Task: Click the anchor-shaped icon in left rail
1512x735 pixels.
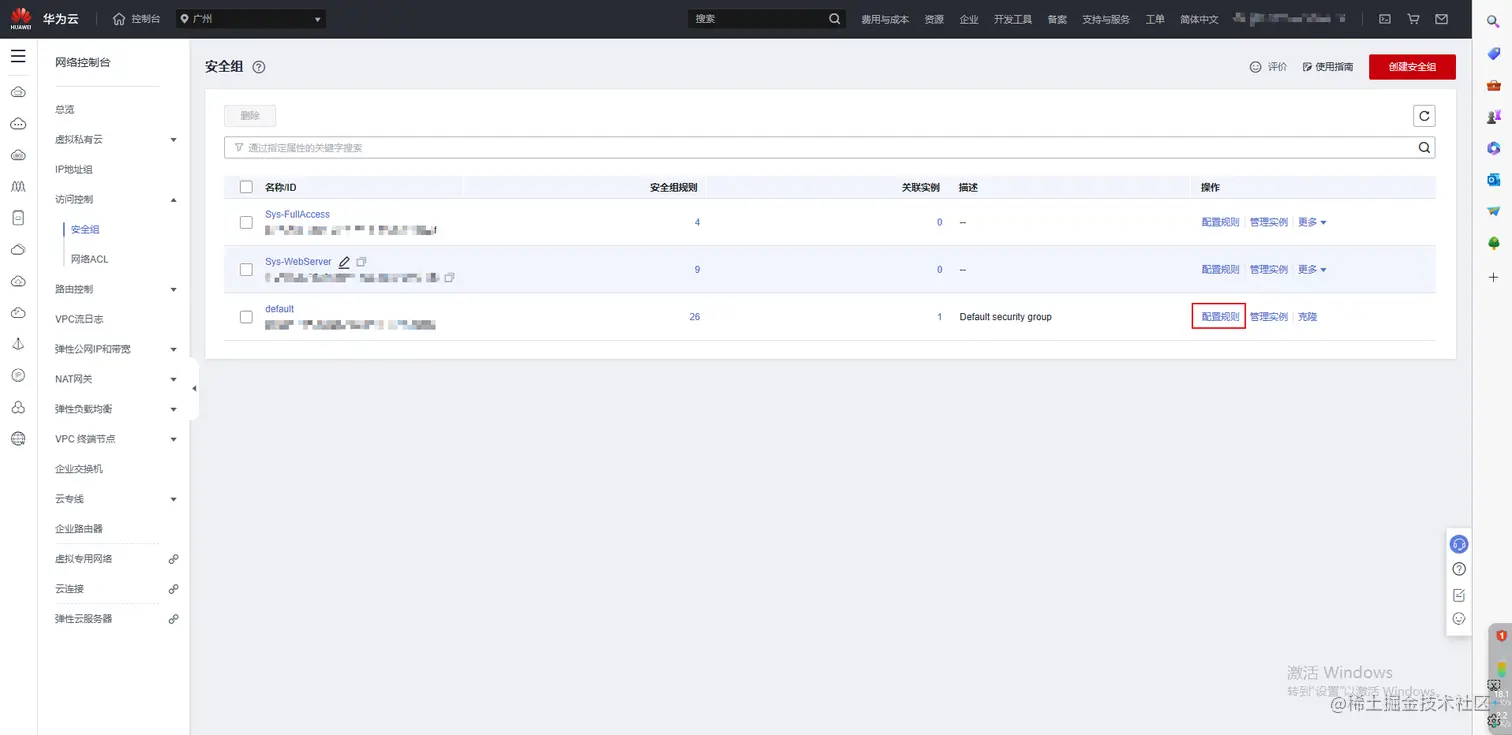Action: (x=18, y=343)
